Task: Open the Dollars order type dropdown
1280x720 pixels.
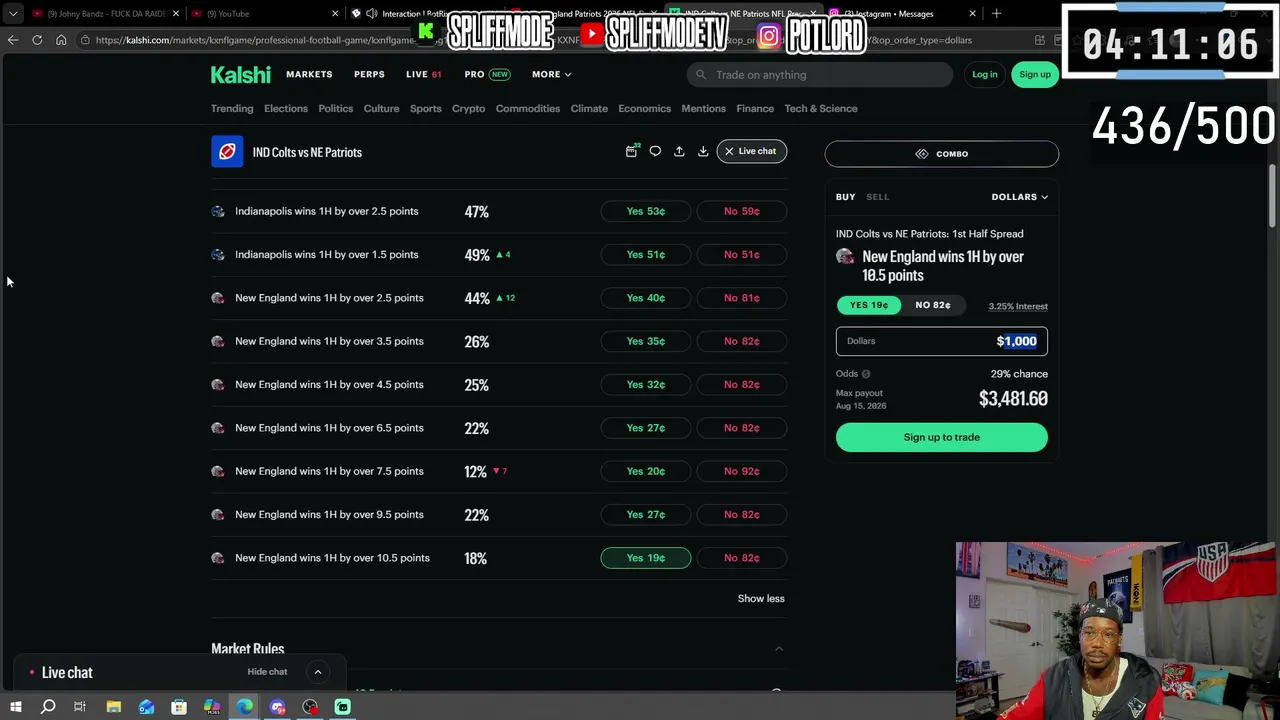Action: click(x=1020, y=197)
